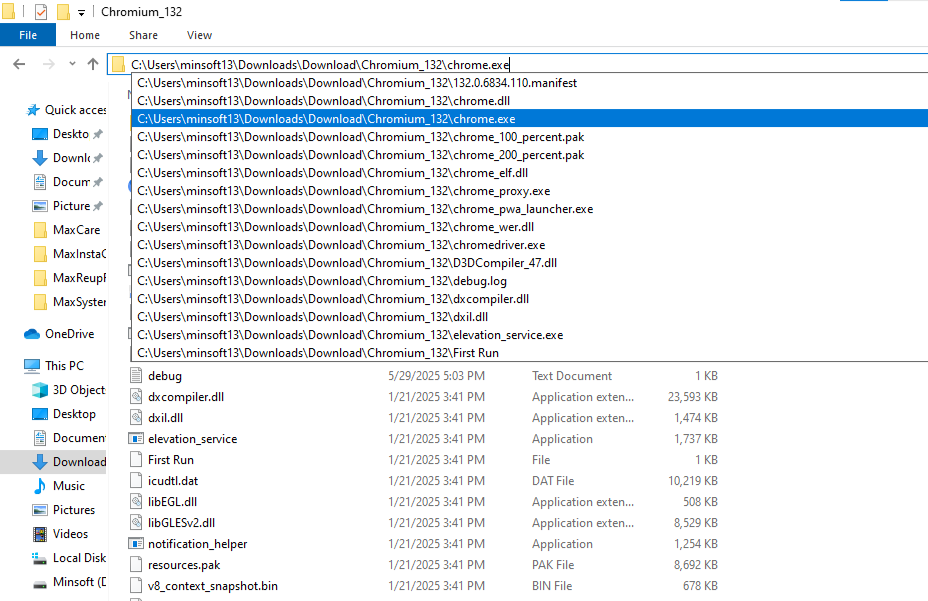
Task: Pick the debug.log path suggestion
Action: click(x=530, y=281)
